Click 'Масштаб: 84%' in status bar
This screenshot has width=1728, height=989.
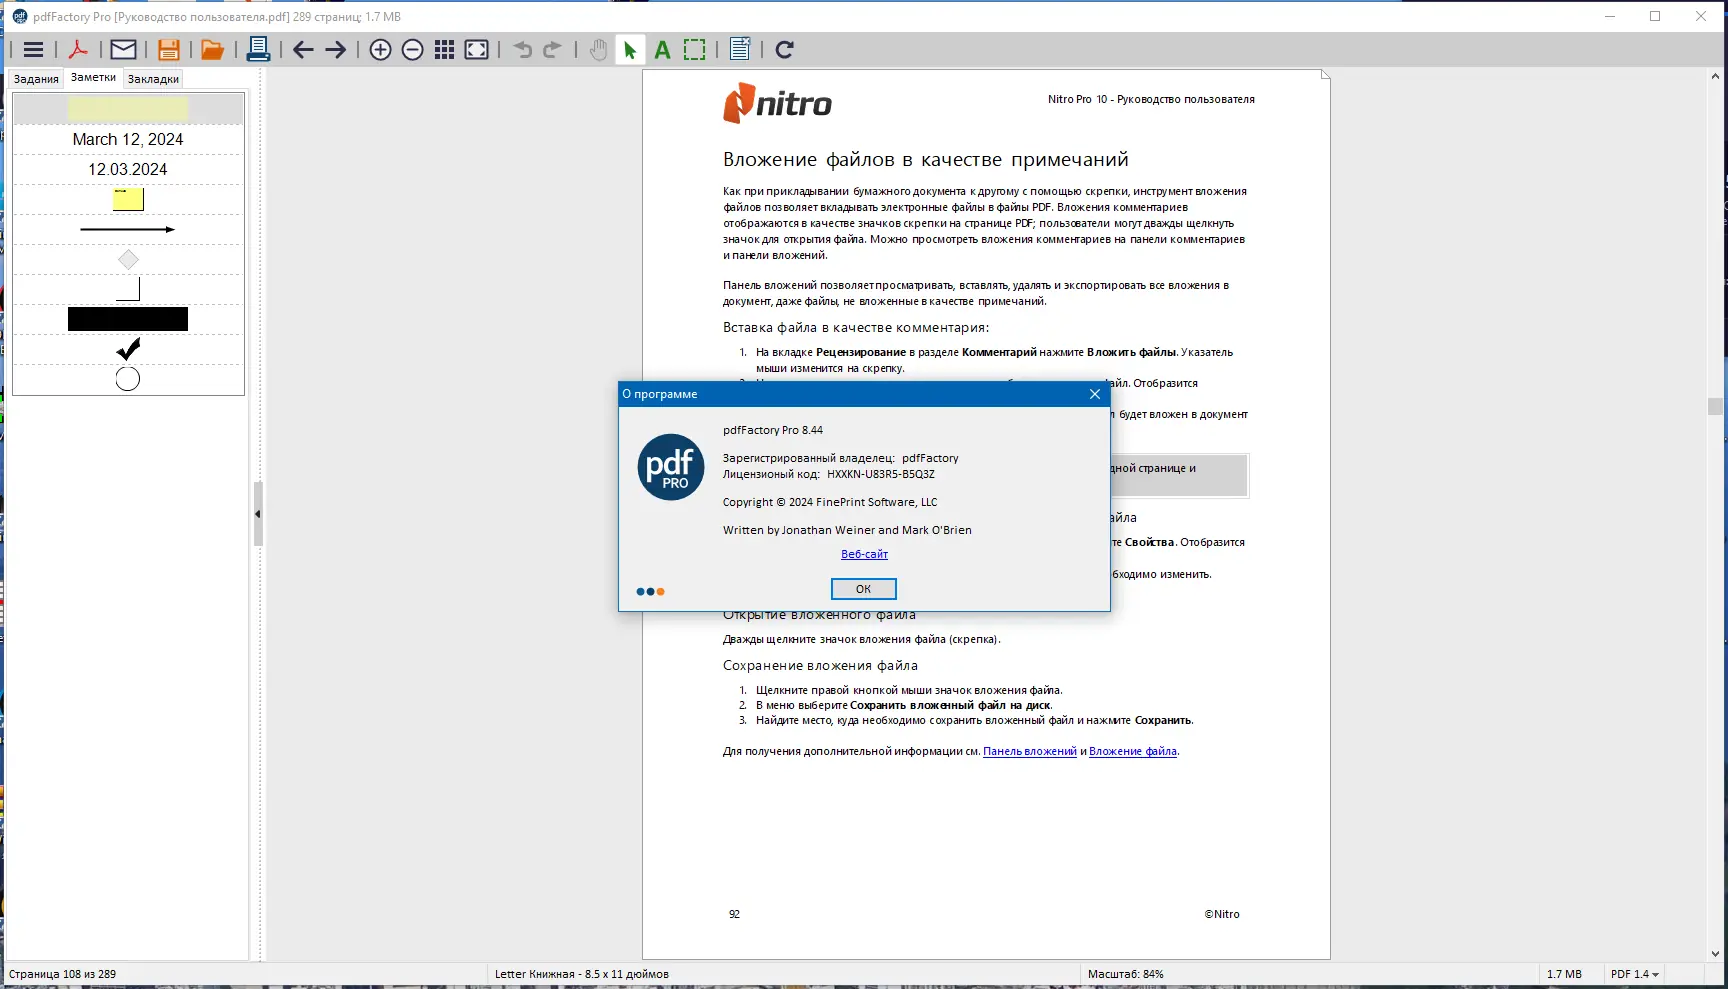tap(1126, 974)
